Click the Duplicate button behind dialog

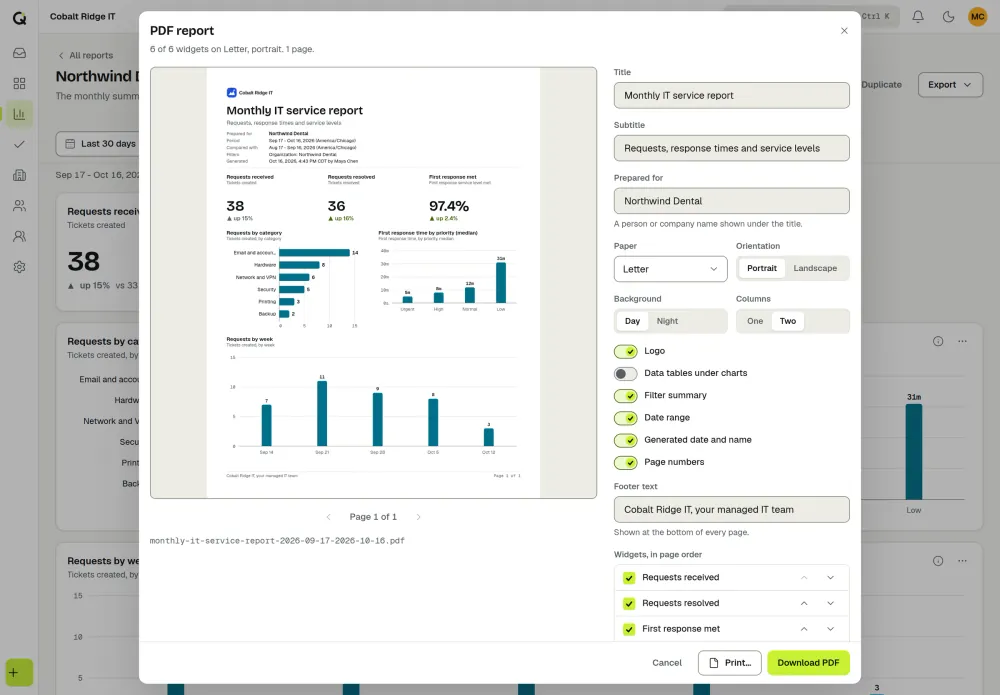pyautogui.click(x=881, y=85)
